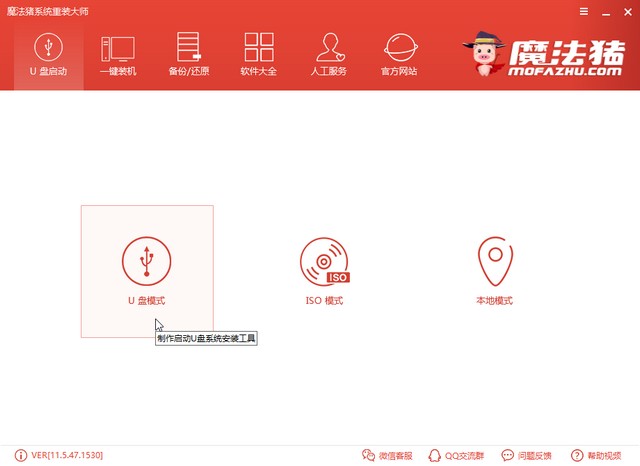Select the U盘模式 USB icon
Image resolution: width=640 pixels, height=466 pixels.
(146, 260)
